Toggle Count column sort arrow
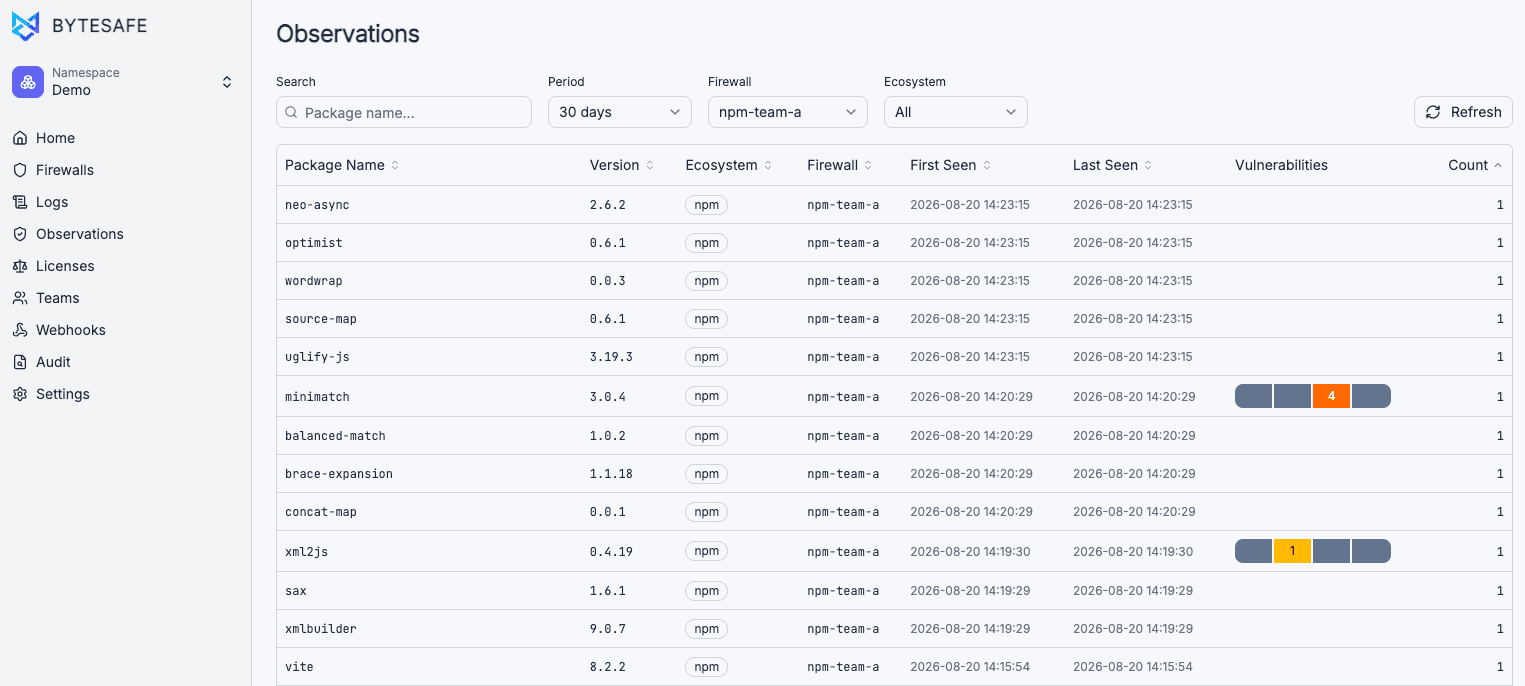This screenshot has width=1525, height=686. pos(1498,165)
